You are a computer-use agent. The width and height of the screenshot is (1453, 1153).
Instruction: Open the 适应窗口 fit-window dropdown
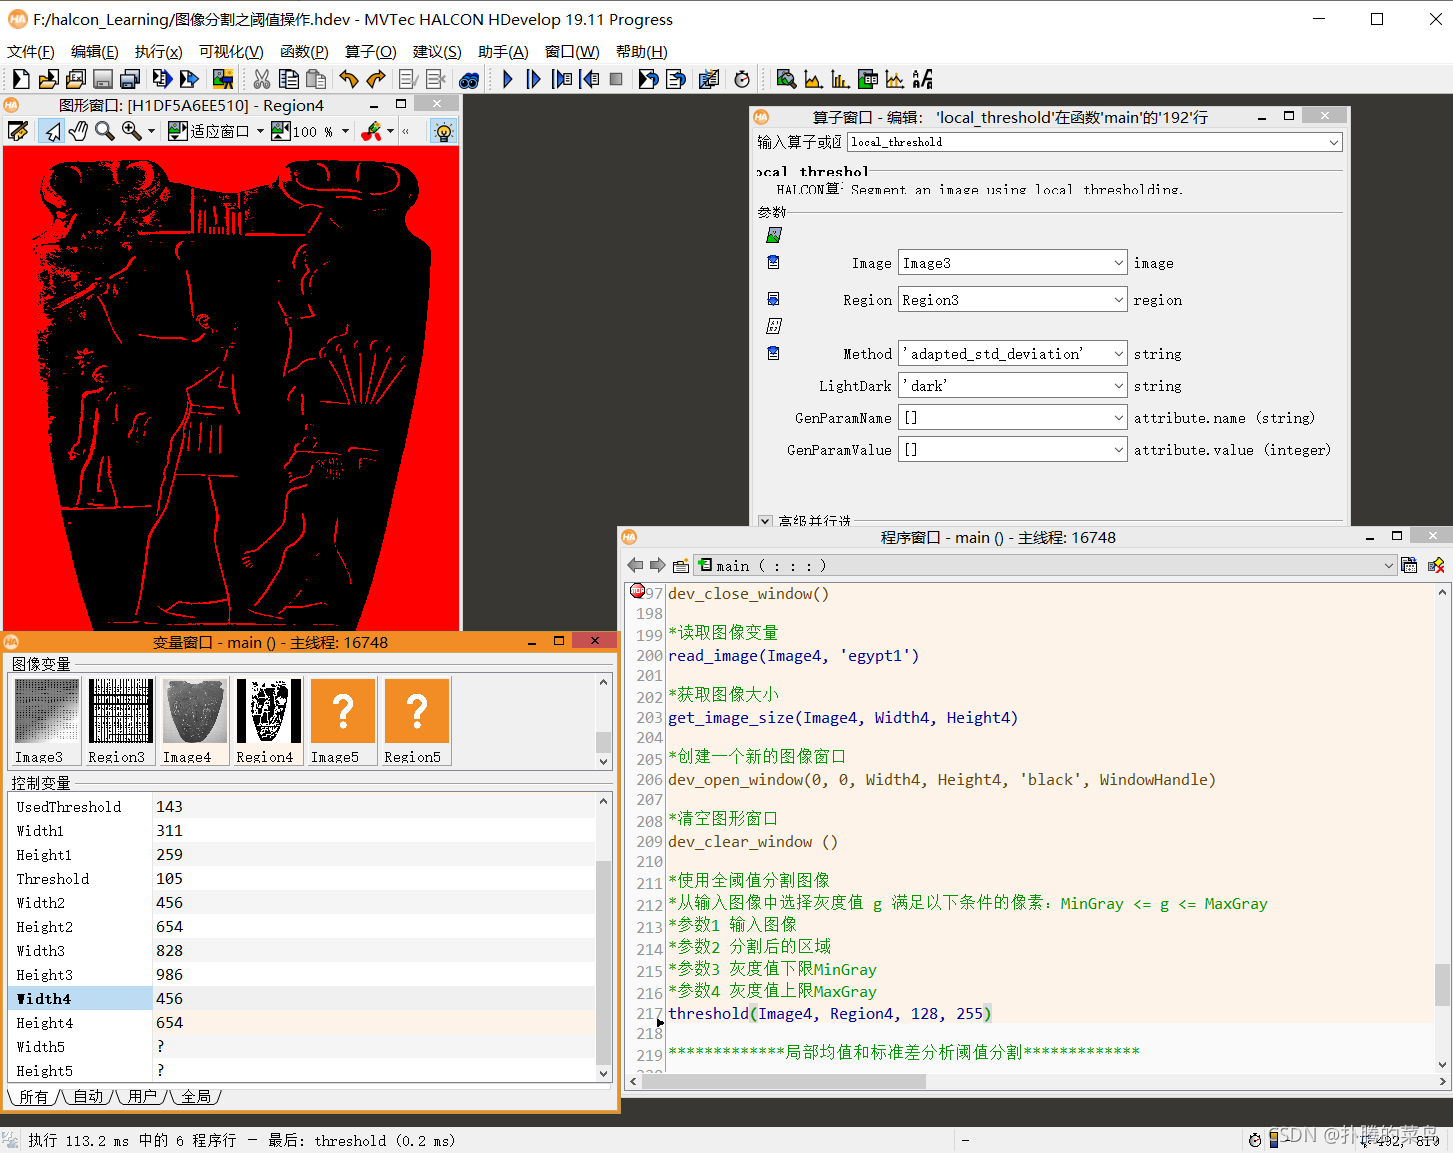(260, 131)
